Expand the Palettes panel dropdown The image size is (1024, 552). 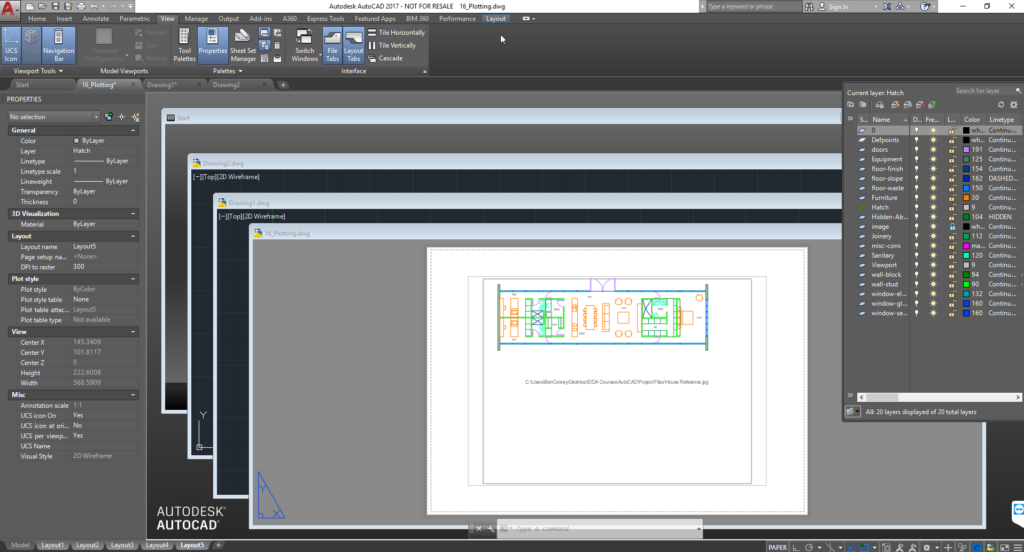coord(227,71)
